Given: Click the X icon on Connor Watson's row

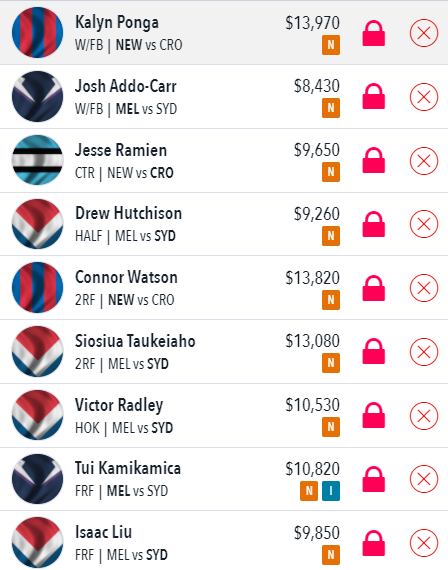Looking at the screenshot, I should coord(424,288).
